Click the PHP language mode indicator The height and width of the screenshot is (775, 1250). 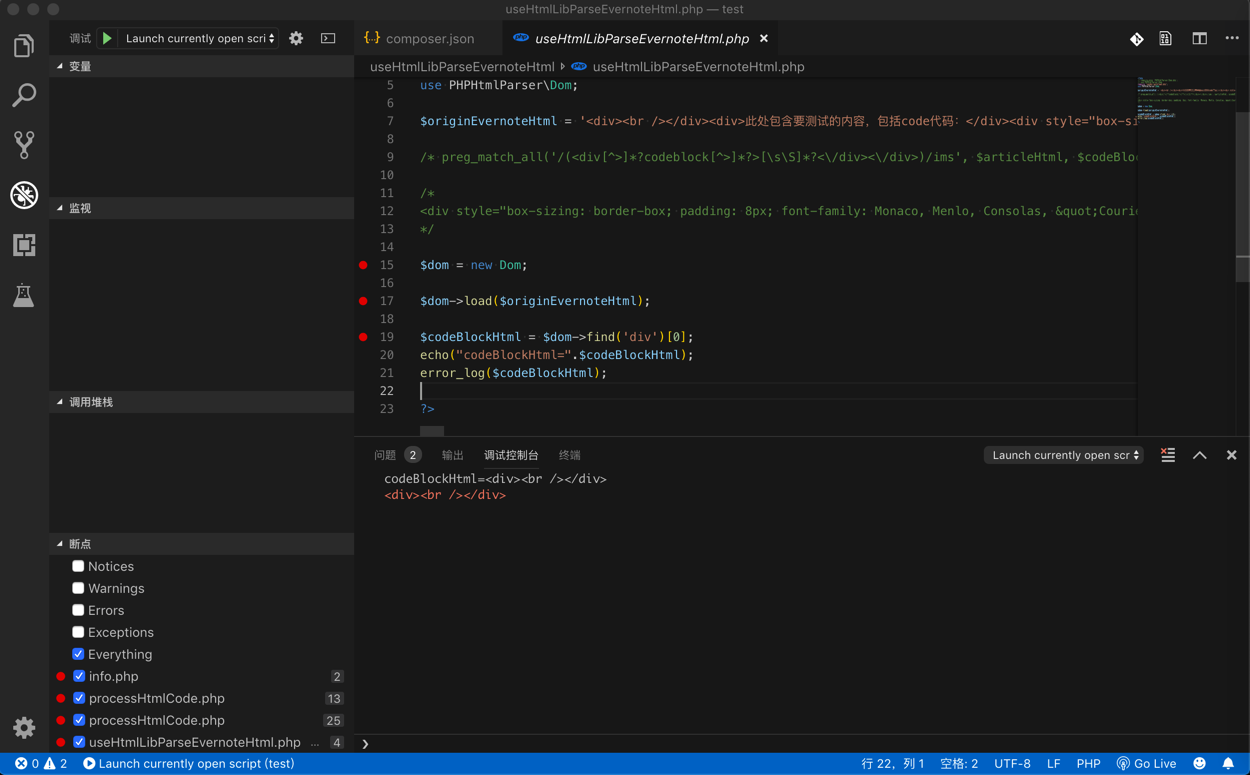(1088, 763)
